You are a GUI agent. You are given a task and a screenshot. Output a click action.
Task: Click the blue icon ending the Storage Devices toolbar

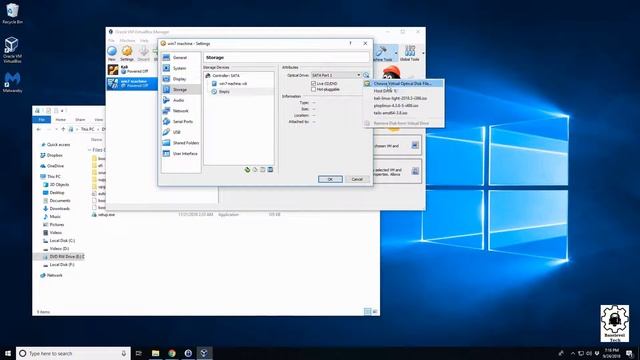pyautogui.click(x=270, y=170)
